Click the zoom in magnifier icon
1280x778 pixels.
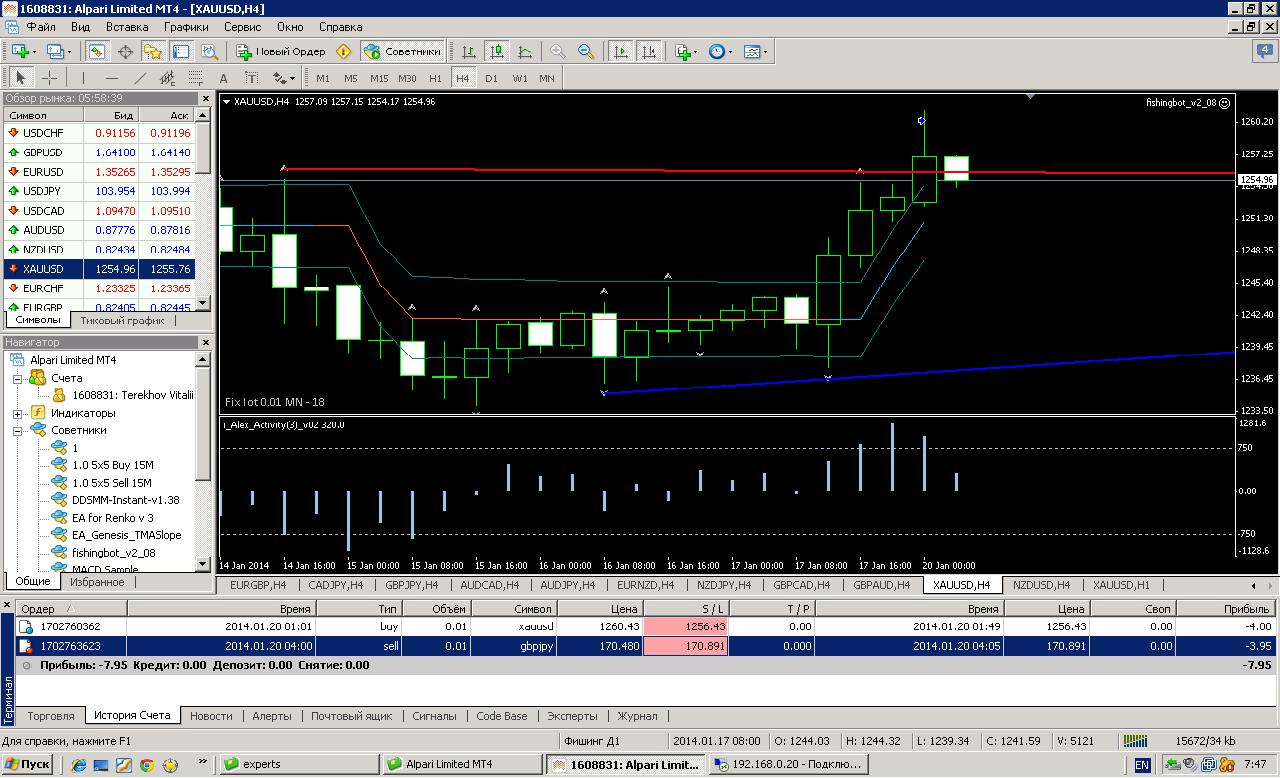(x=558, y=52)
